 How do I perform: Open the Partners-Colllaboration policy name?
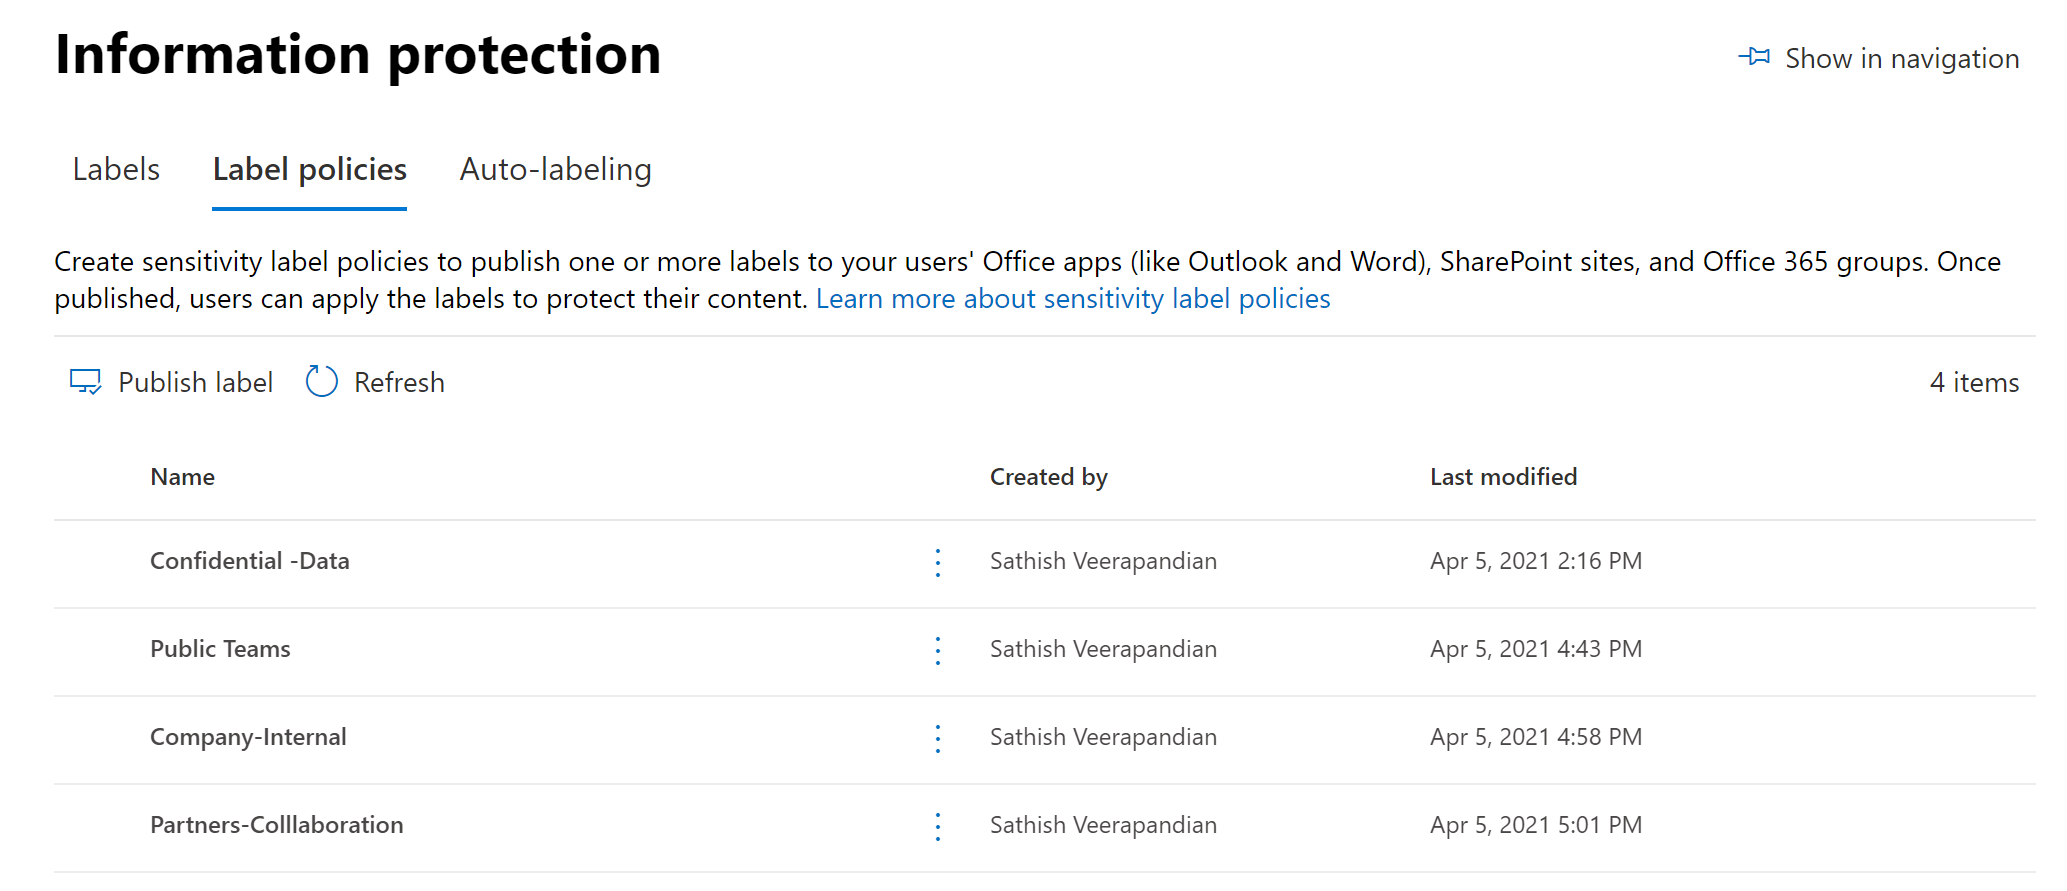[276, 825]
